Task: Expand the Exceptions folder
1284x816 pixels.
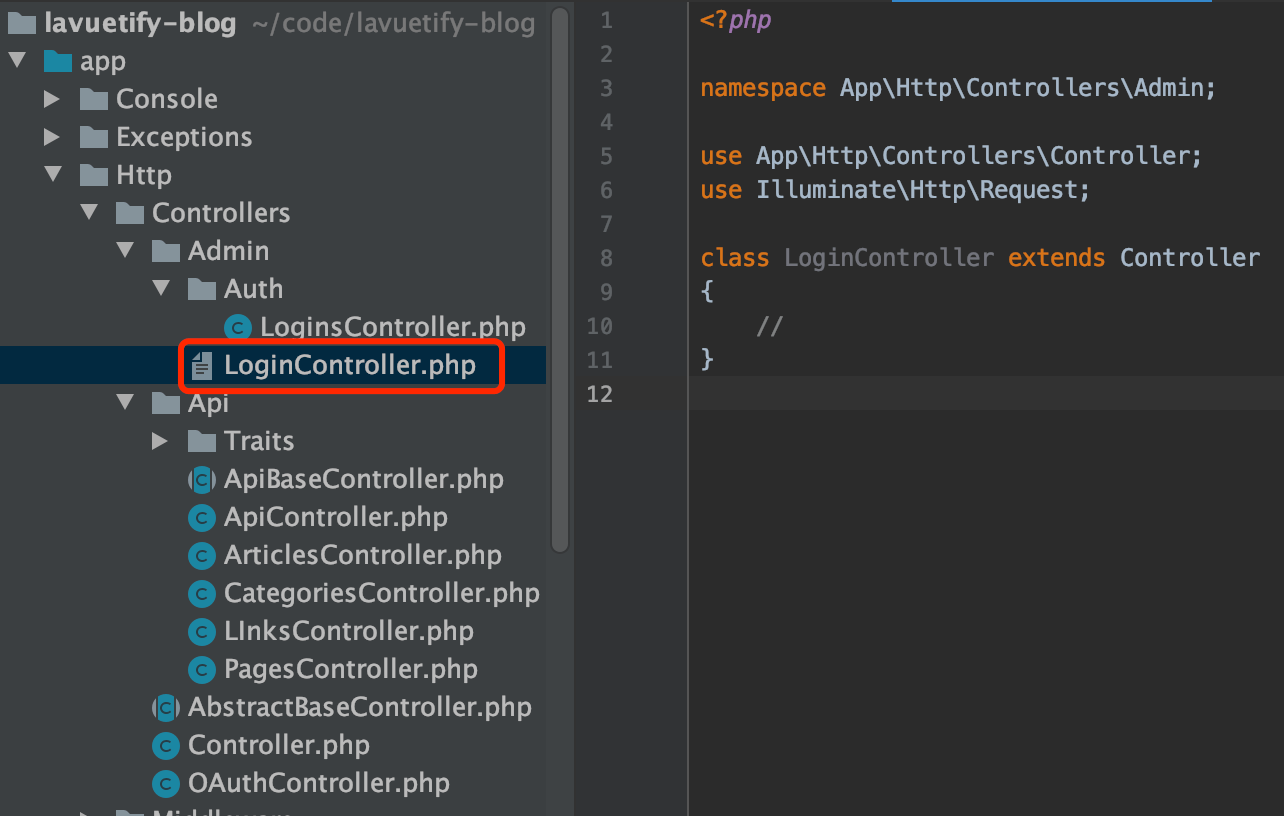Action: tap(53, 136)
